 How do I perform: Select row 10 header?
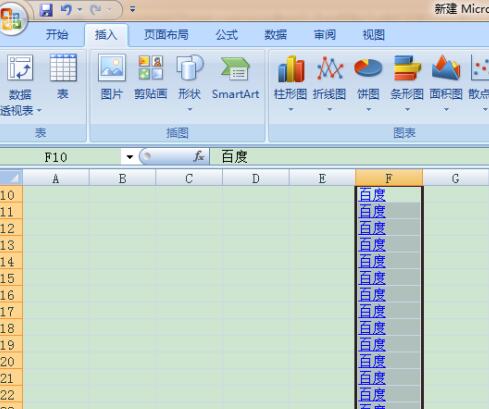point(11,195)
